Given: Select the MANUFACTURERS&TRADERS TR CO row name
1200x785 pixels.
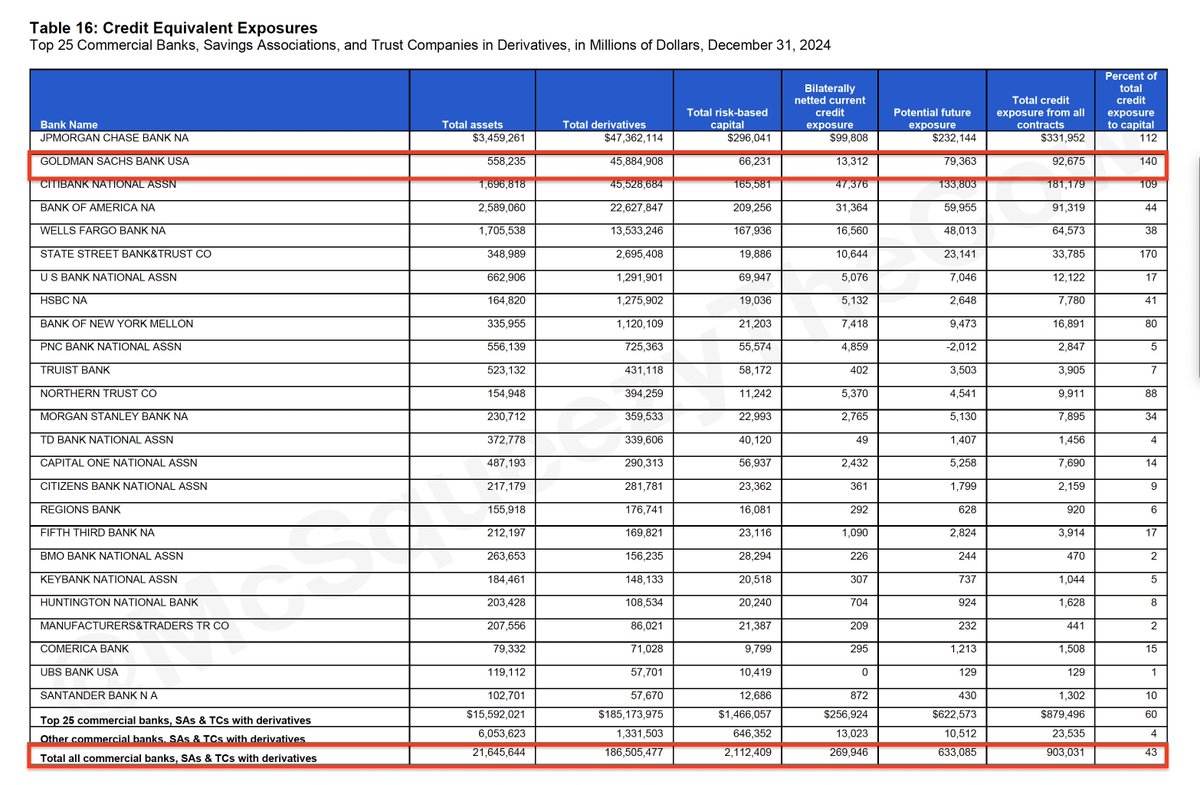Looking at the screenshot, I should click(135, 625).
